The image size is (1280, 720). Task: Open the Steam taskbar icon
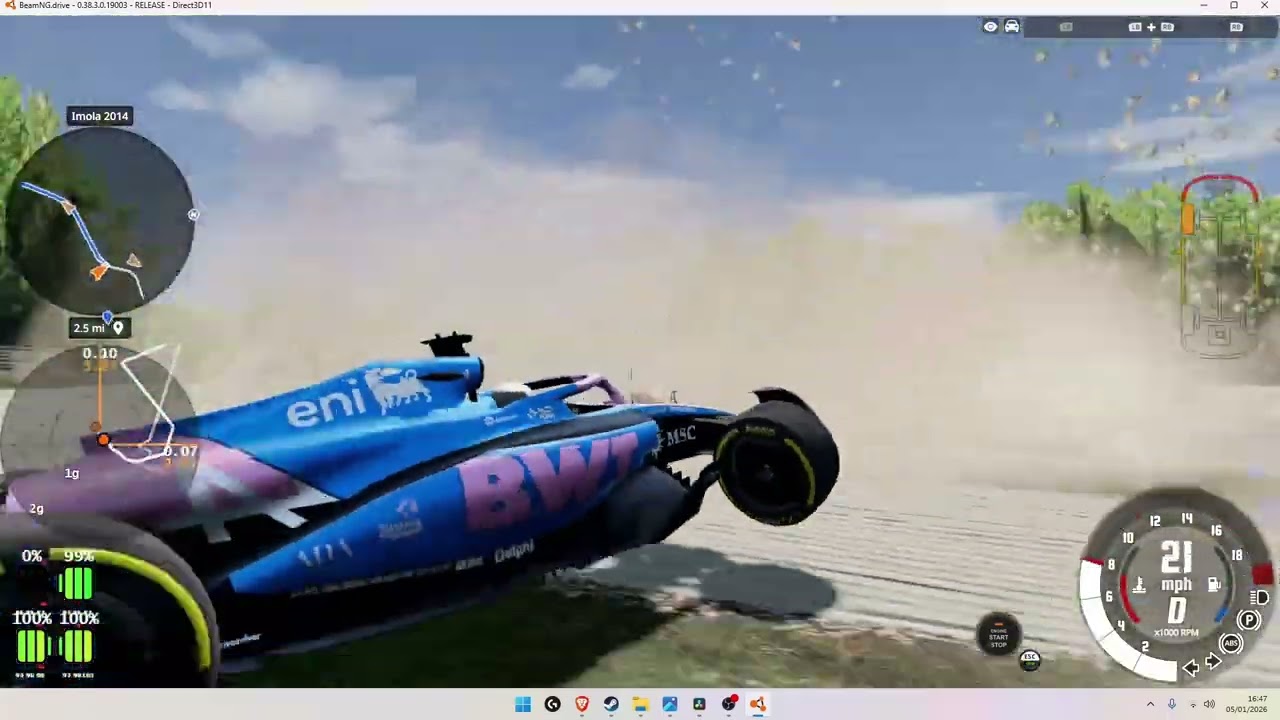[x=611, y=704]
